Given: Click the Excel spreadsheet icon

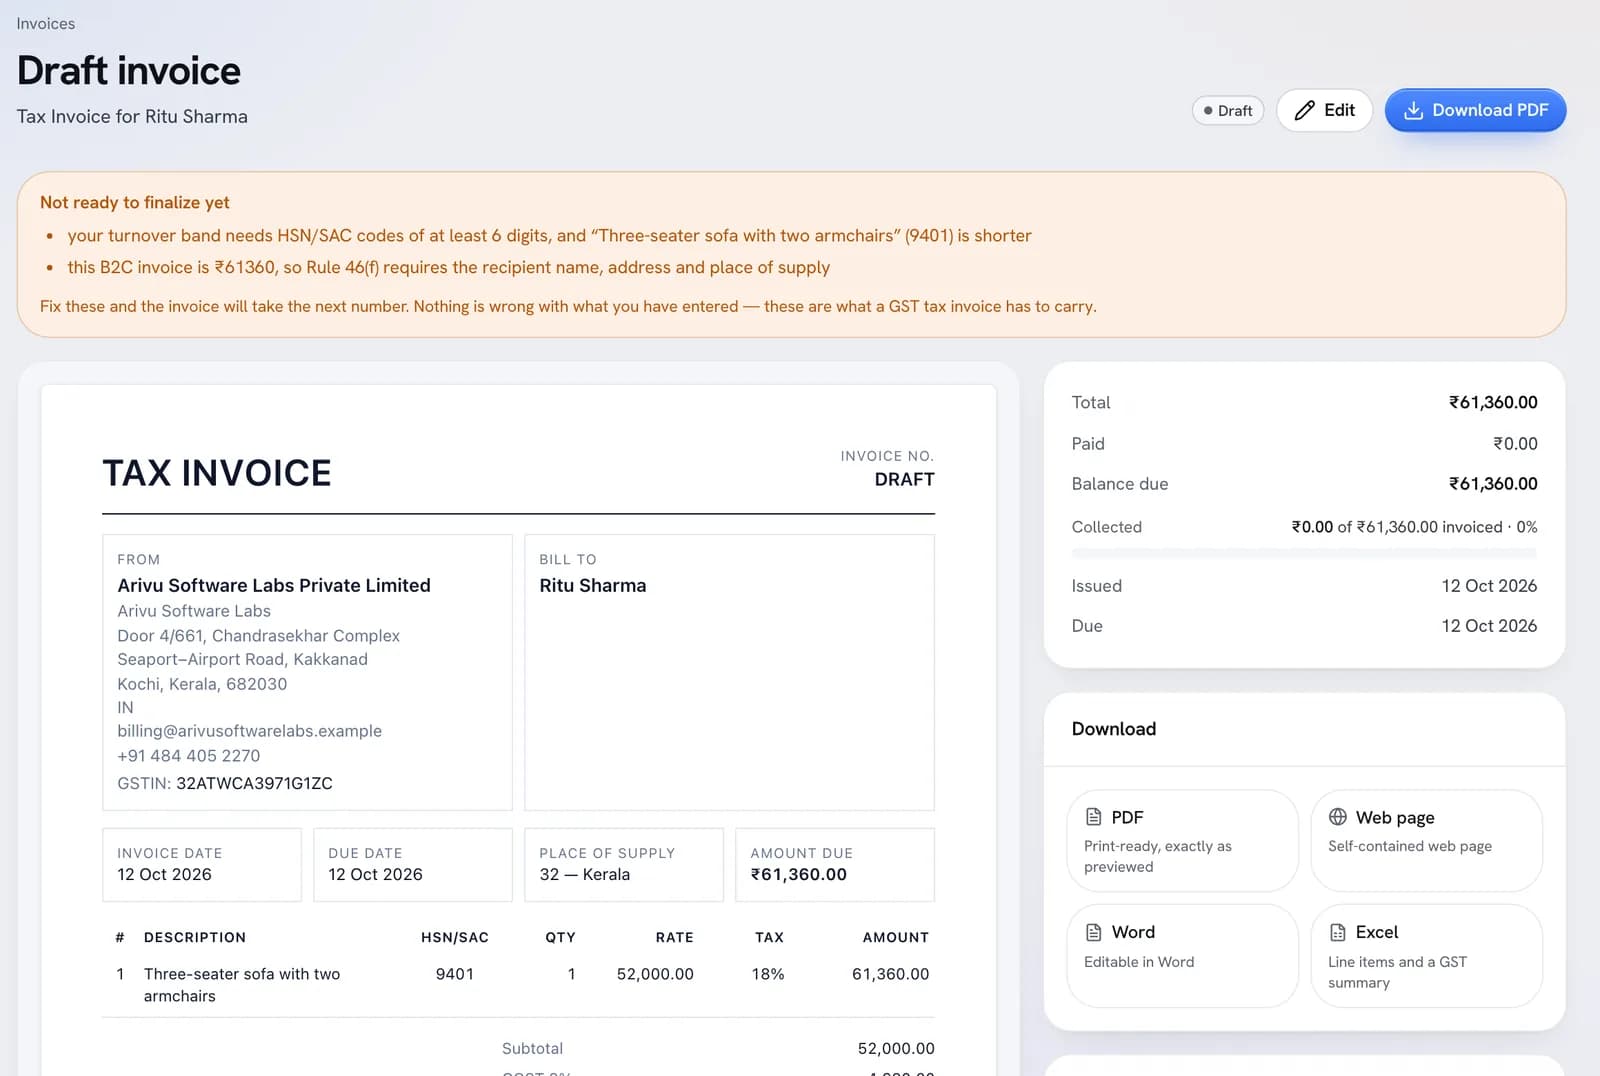Looking at the screenshot, I should (x=1338, y=932).
